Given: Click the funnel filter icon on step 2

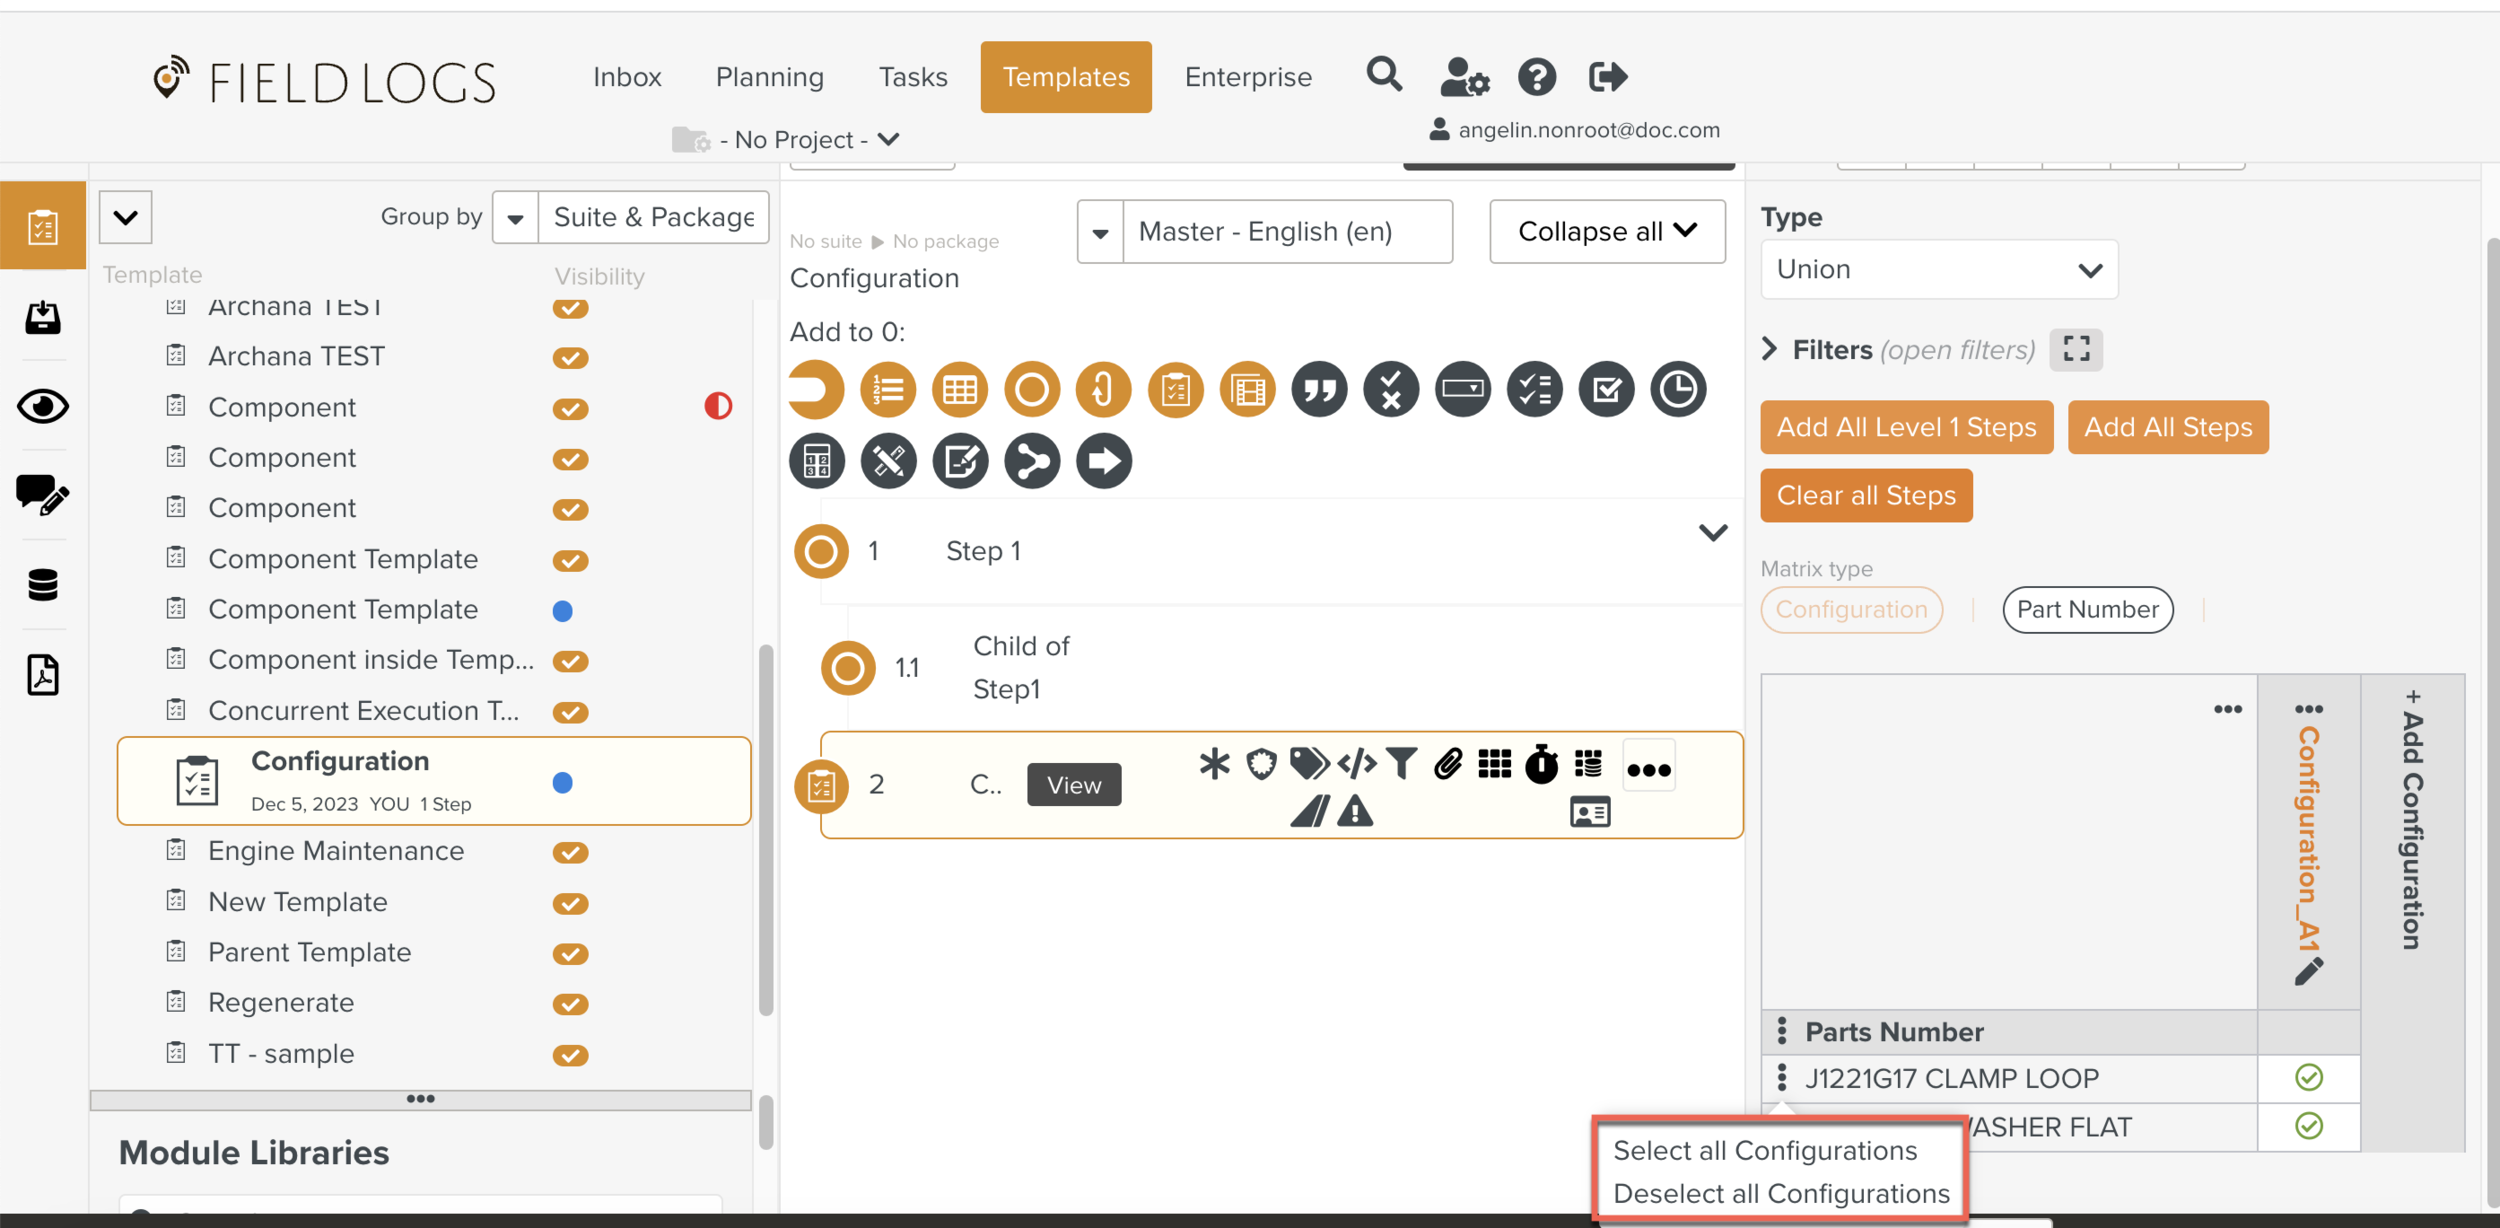Looking at the screenshot, I should tap(1402, 764).
